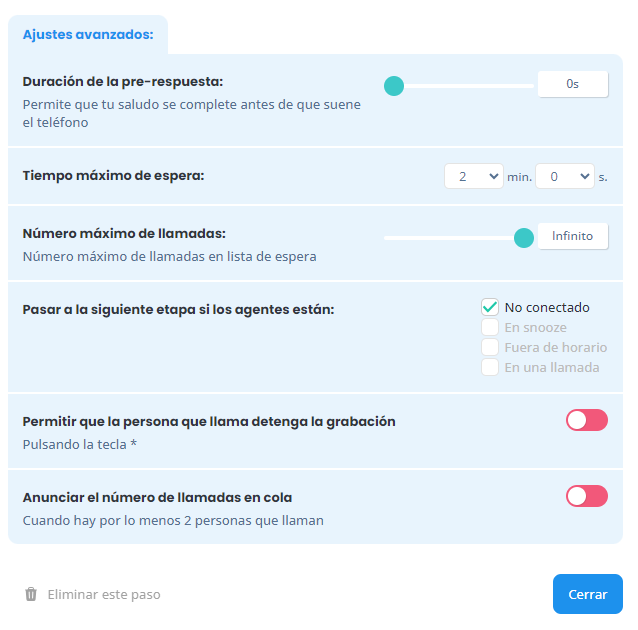
Task: Toggle the No conectado checkbox
Action: coord(489,307)
